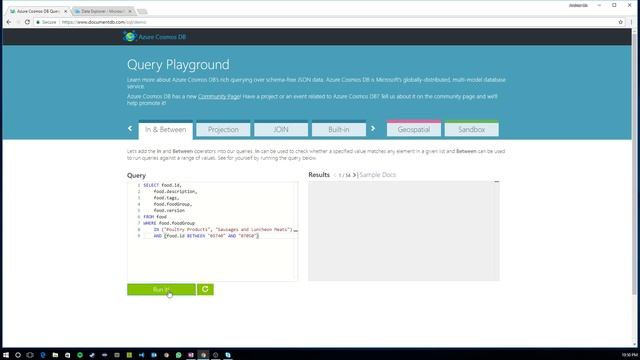The width and height of the screenshot is (640, 360).
Task: Go to previous result with the chevron
Action: point(335,175)
